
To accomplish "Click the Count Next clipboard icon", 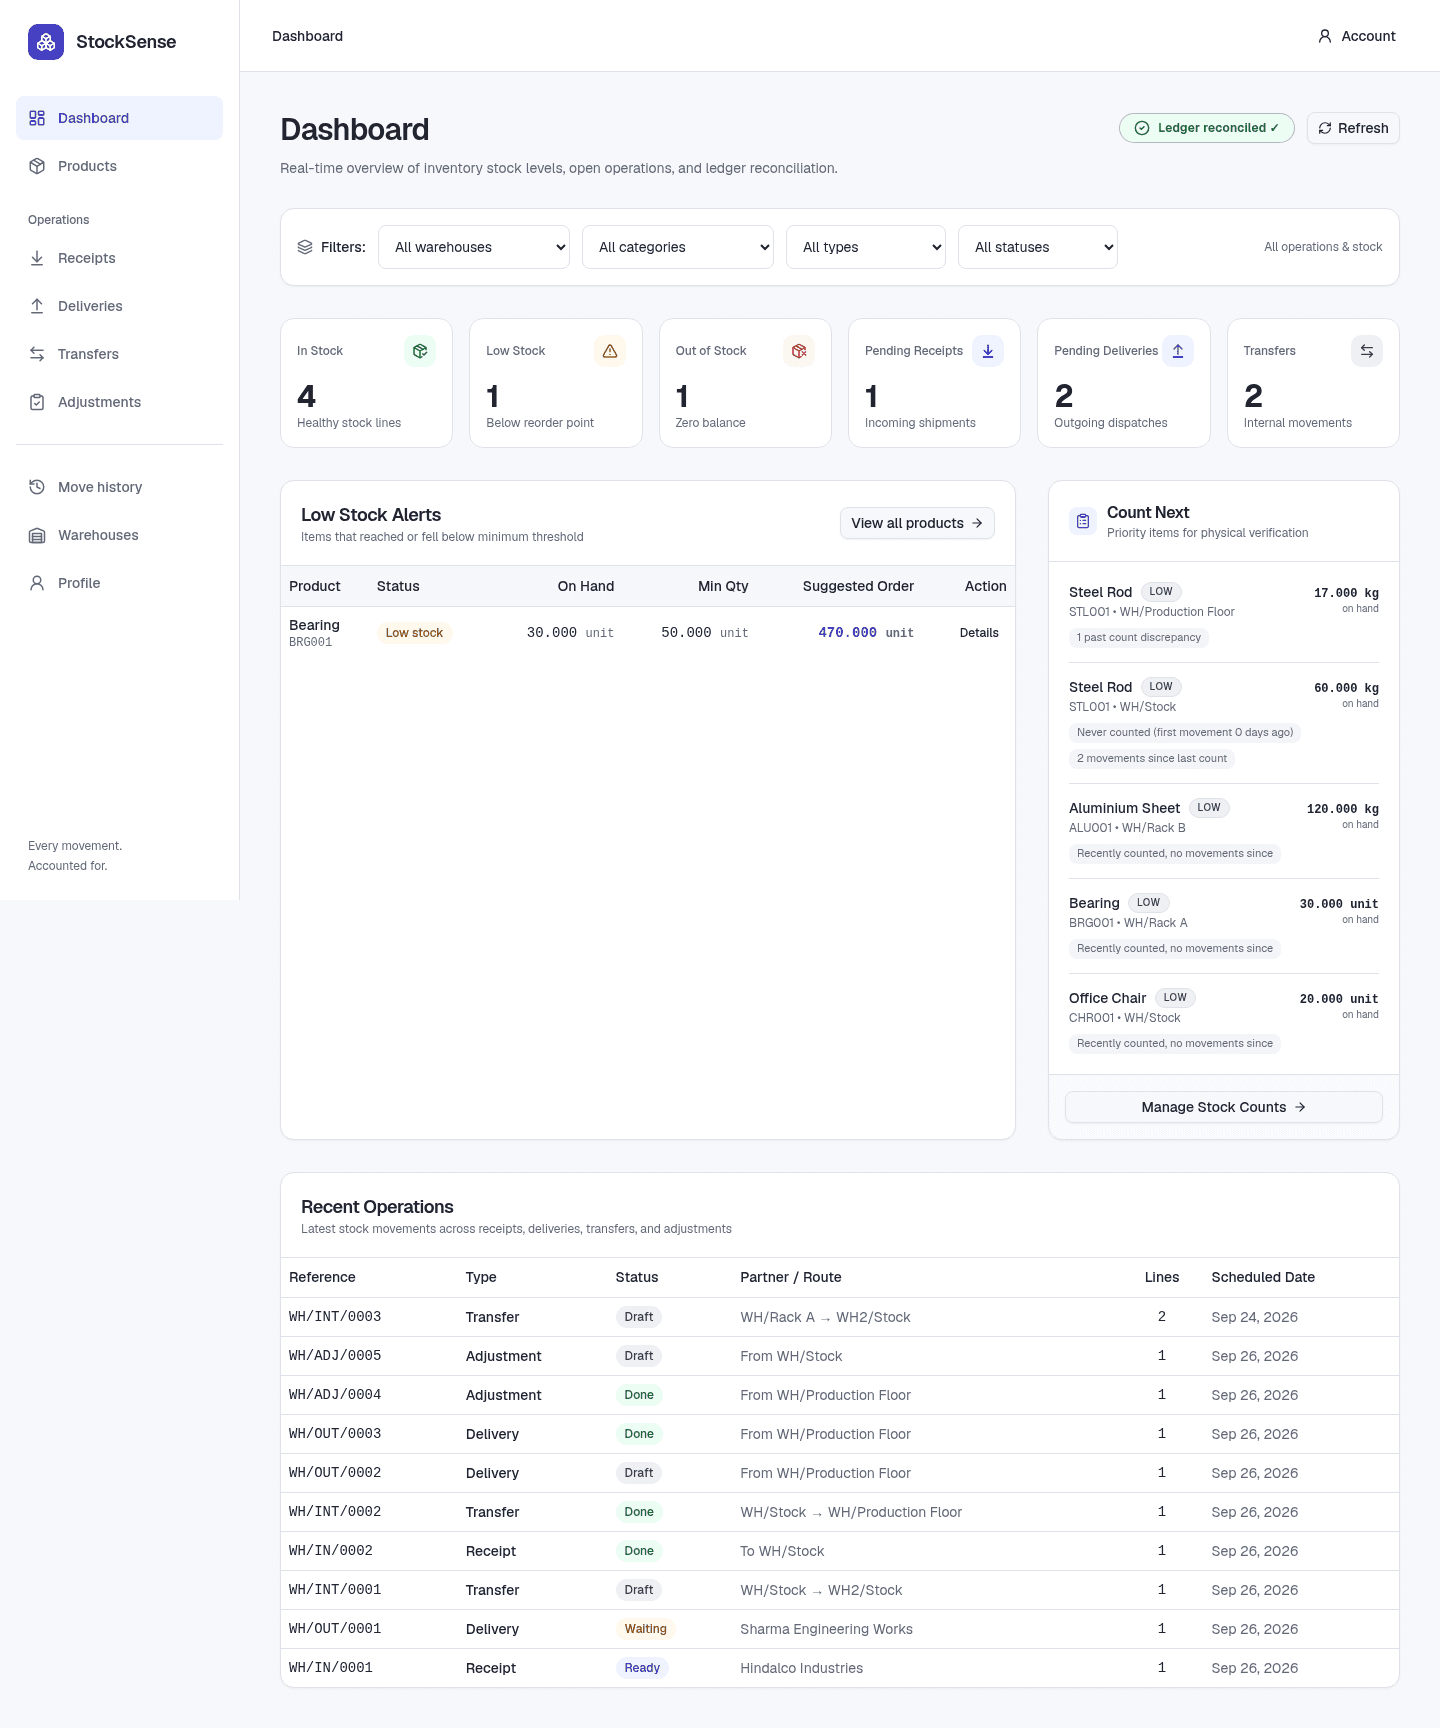I will point(1083,521).
